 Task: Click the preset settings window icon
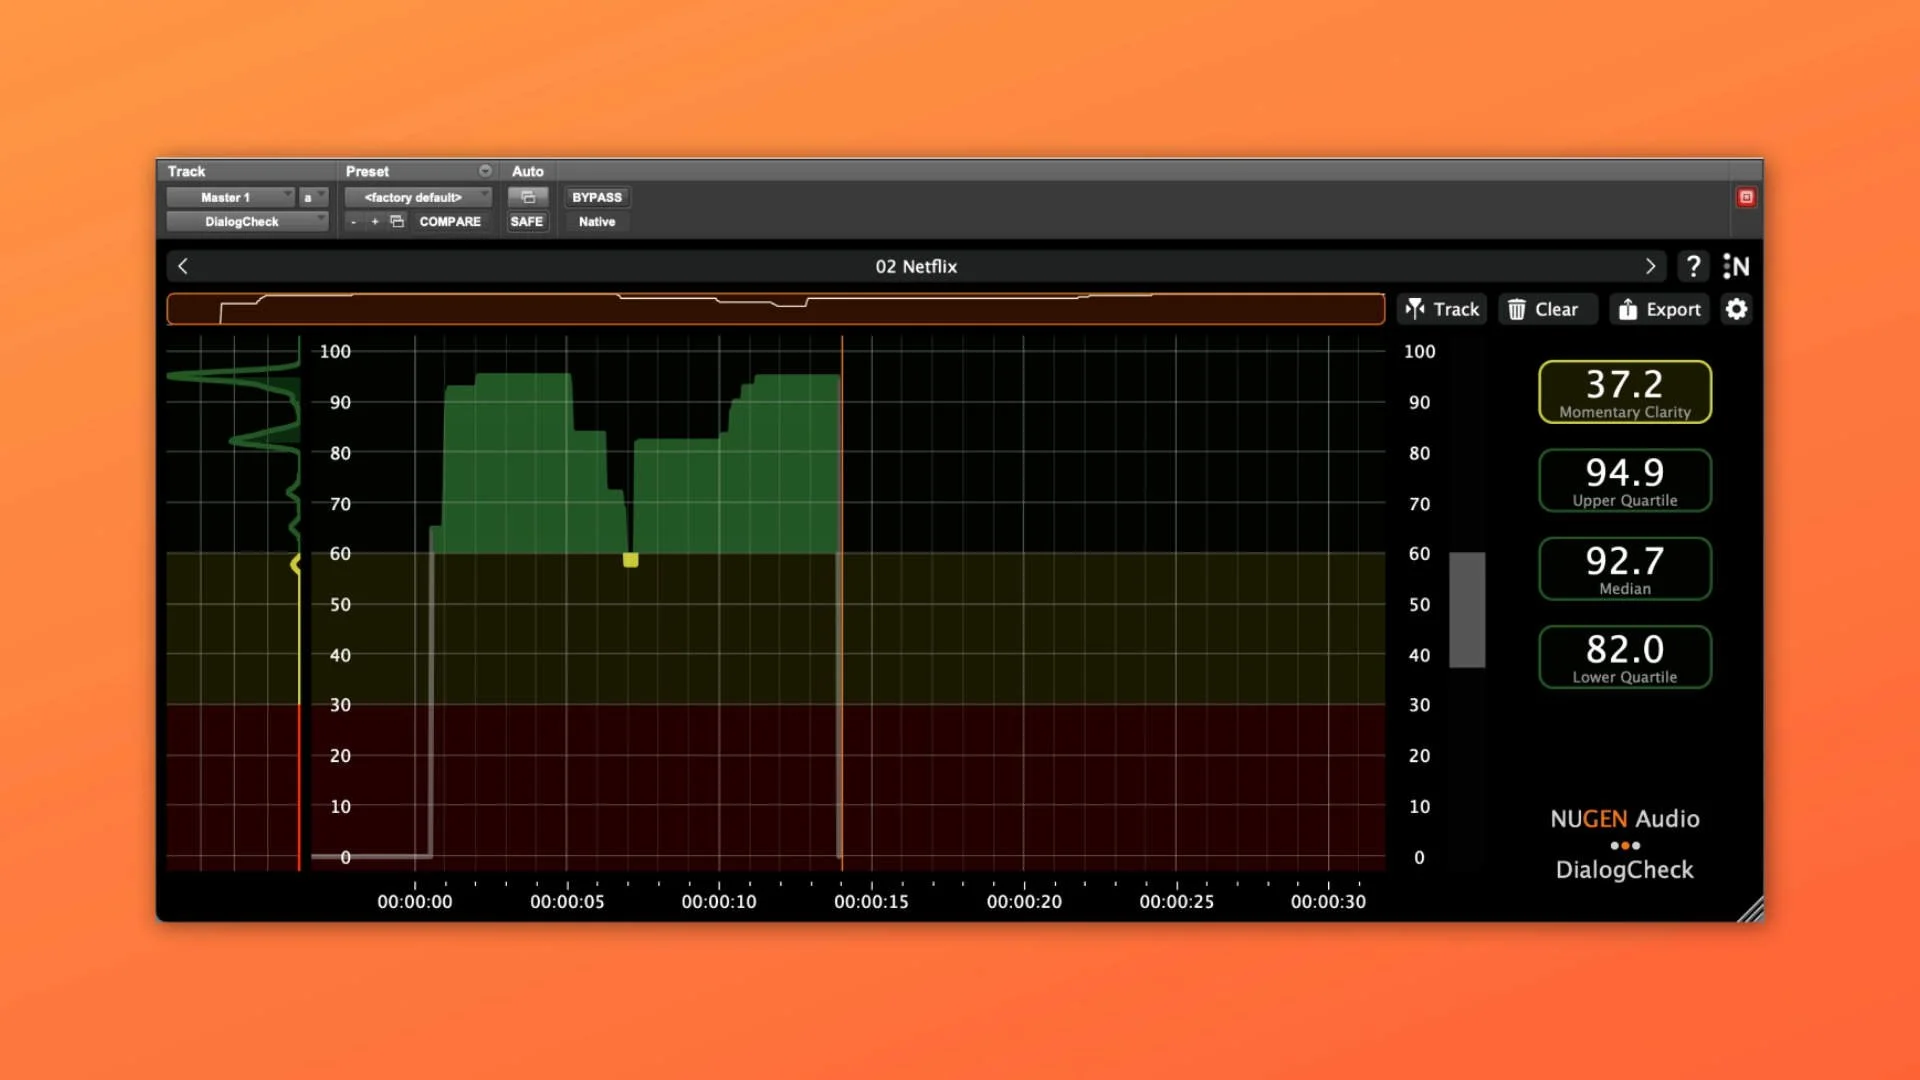(397, 221)
